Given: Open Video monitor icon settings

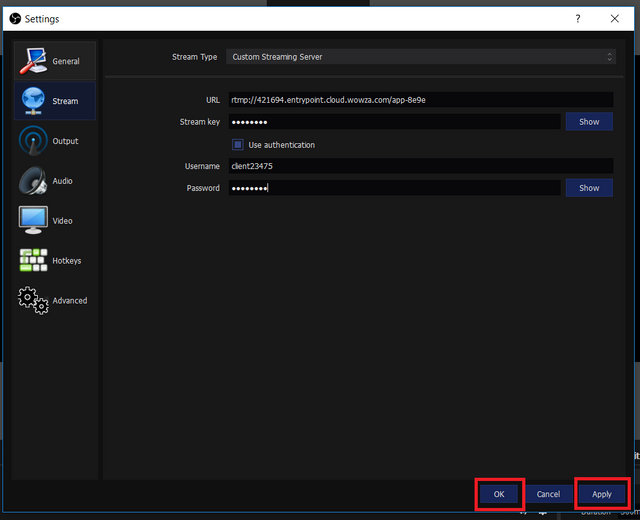Looking at the screenshot, I should coord(33,220).
